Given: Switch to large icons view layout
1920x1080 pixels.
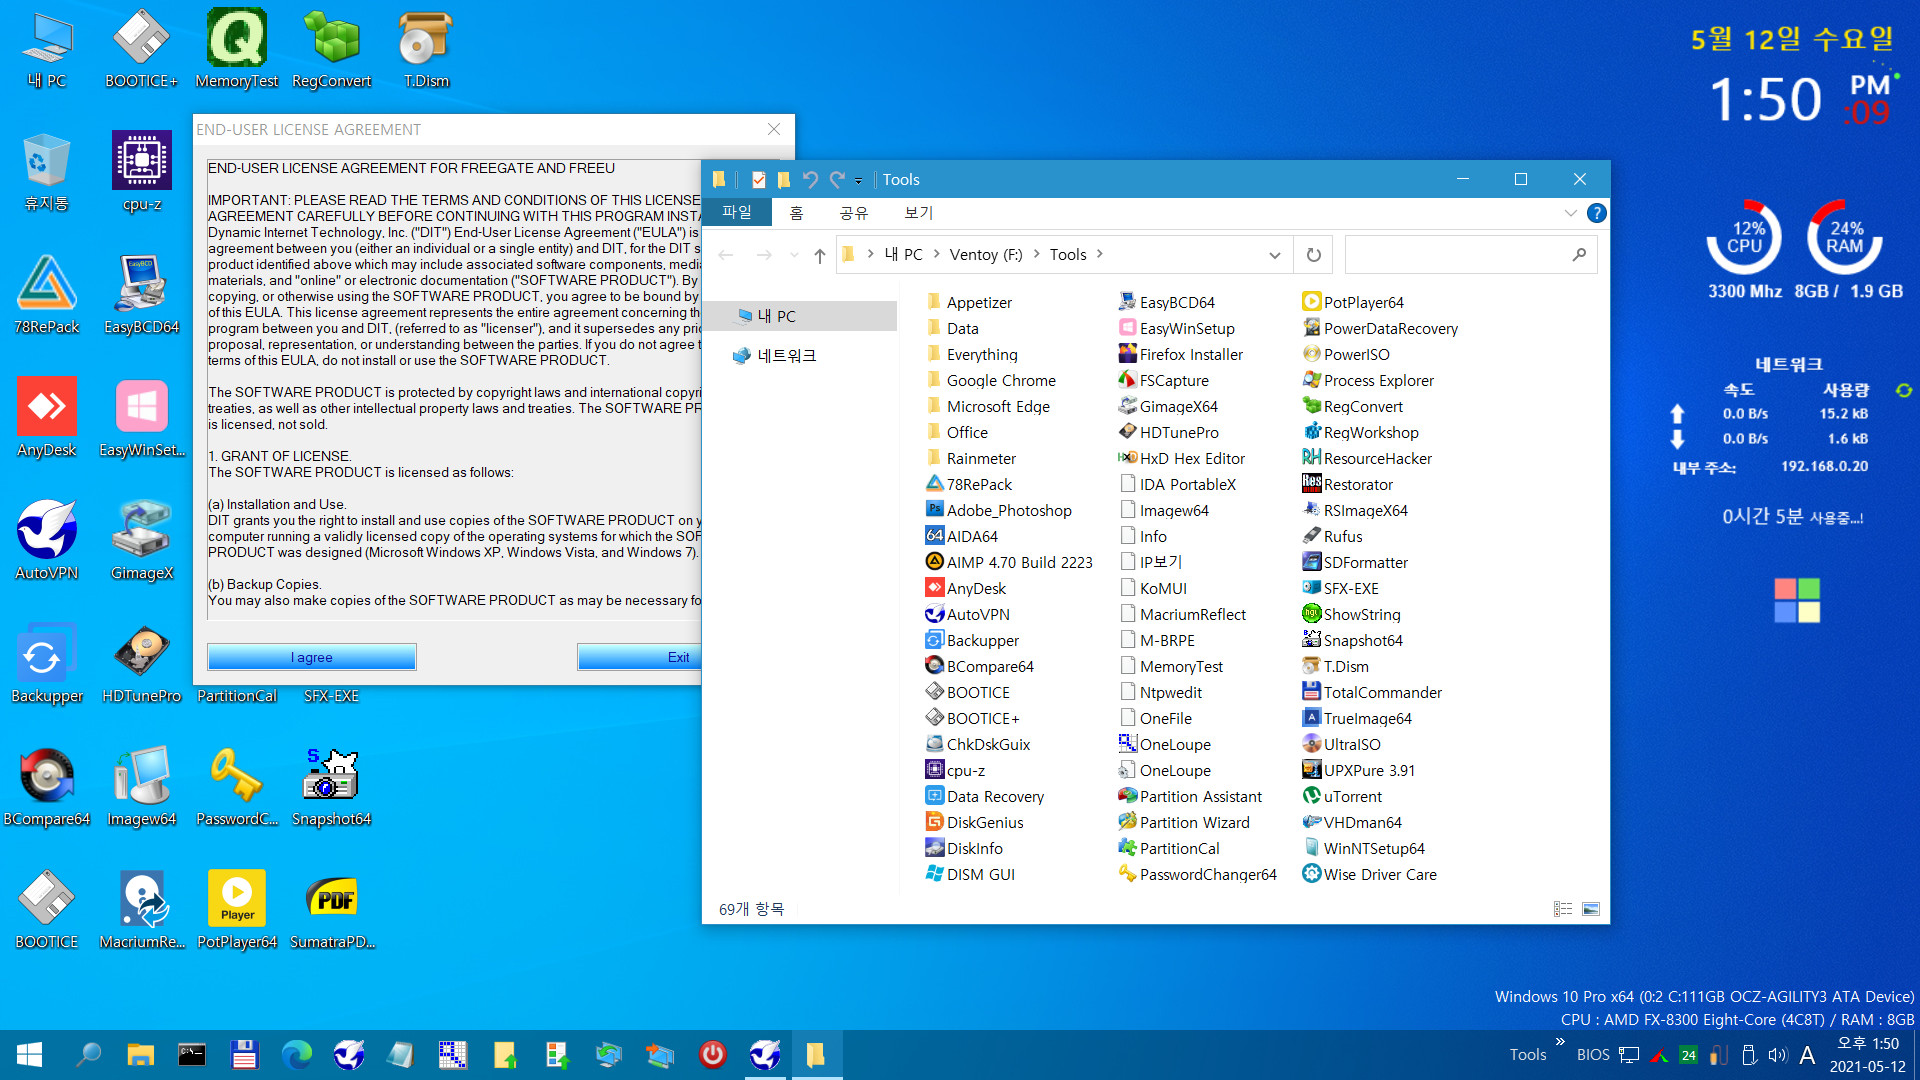Looking at the screenshot, I should [x=1591, y=909].
